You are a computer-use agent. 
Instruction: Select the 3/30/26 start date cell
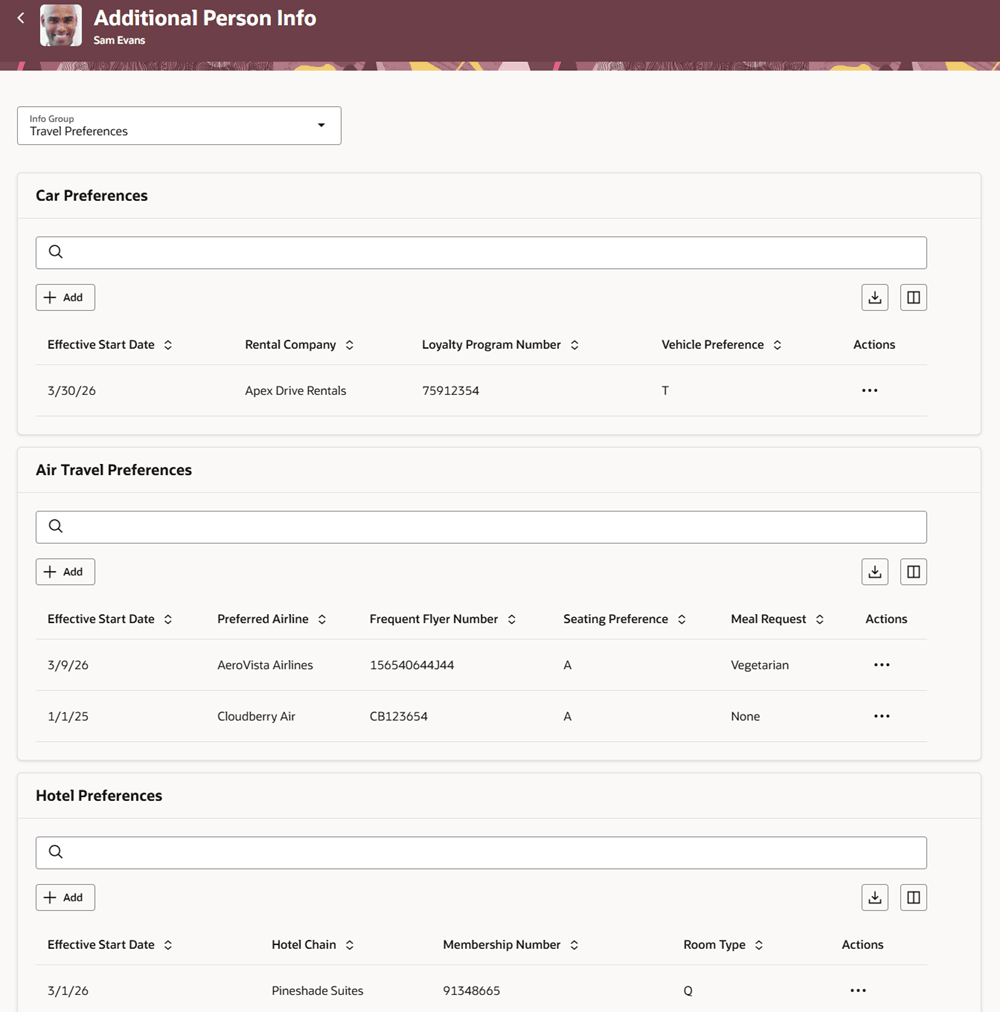point(72,390)
